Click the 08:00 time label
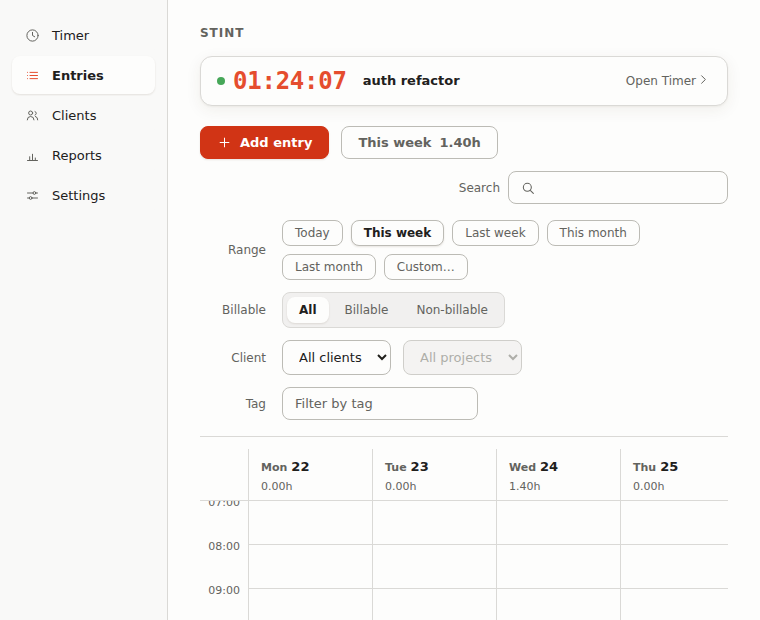 224,546
